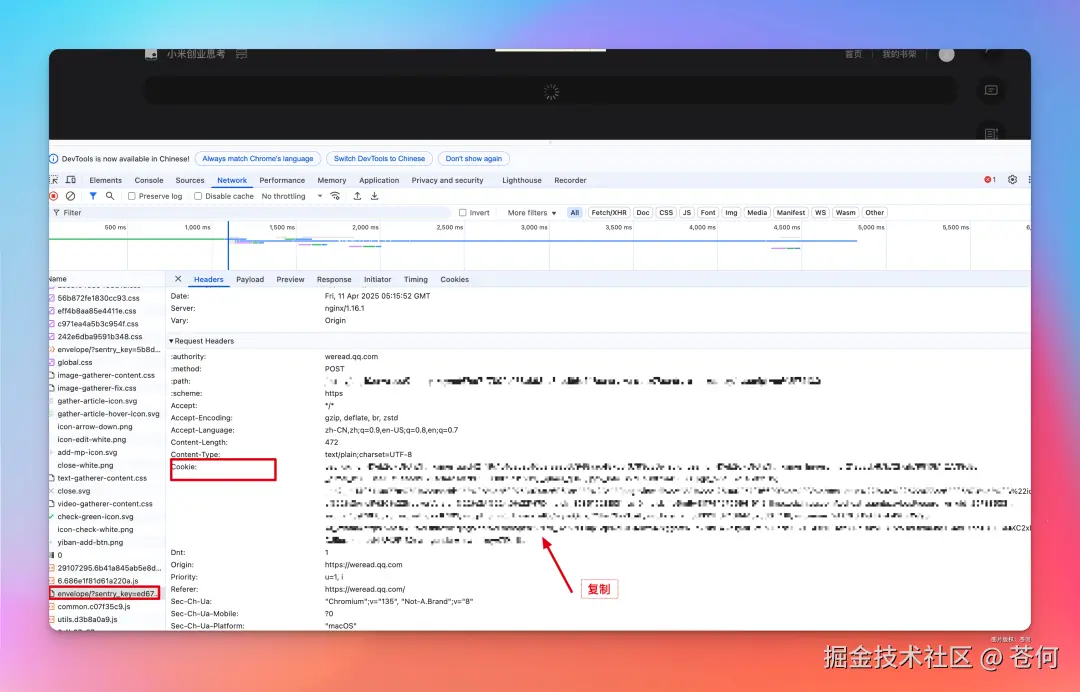Collapse the Request Headers section
The image size is (1080, 692).
[202, 341]
